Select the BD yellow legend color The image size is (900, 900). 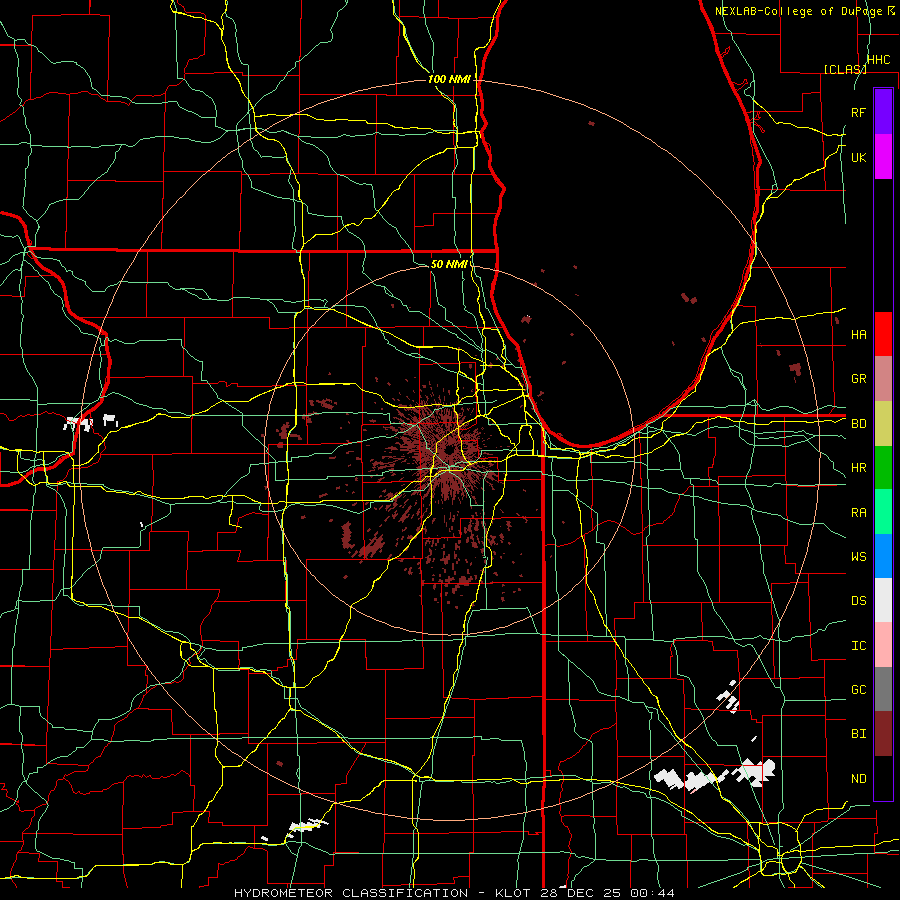(x=883, y=423)
